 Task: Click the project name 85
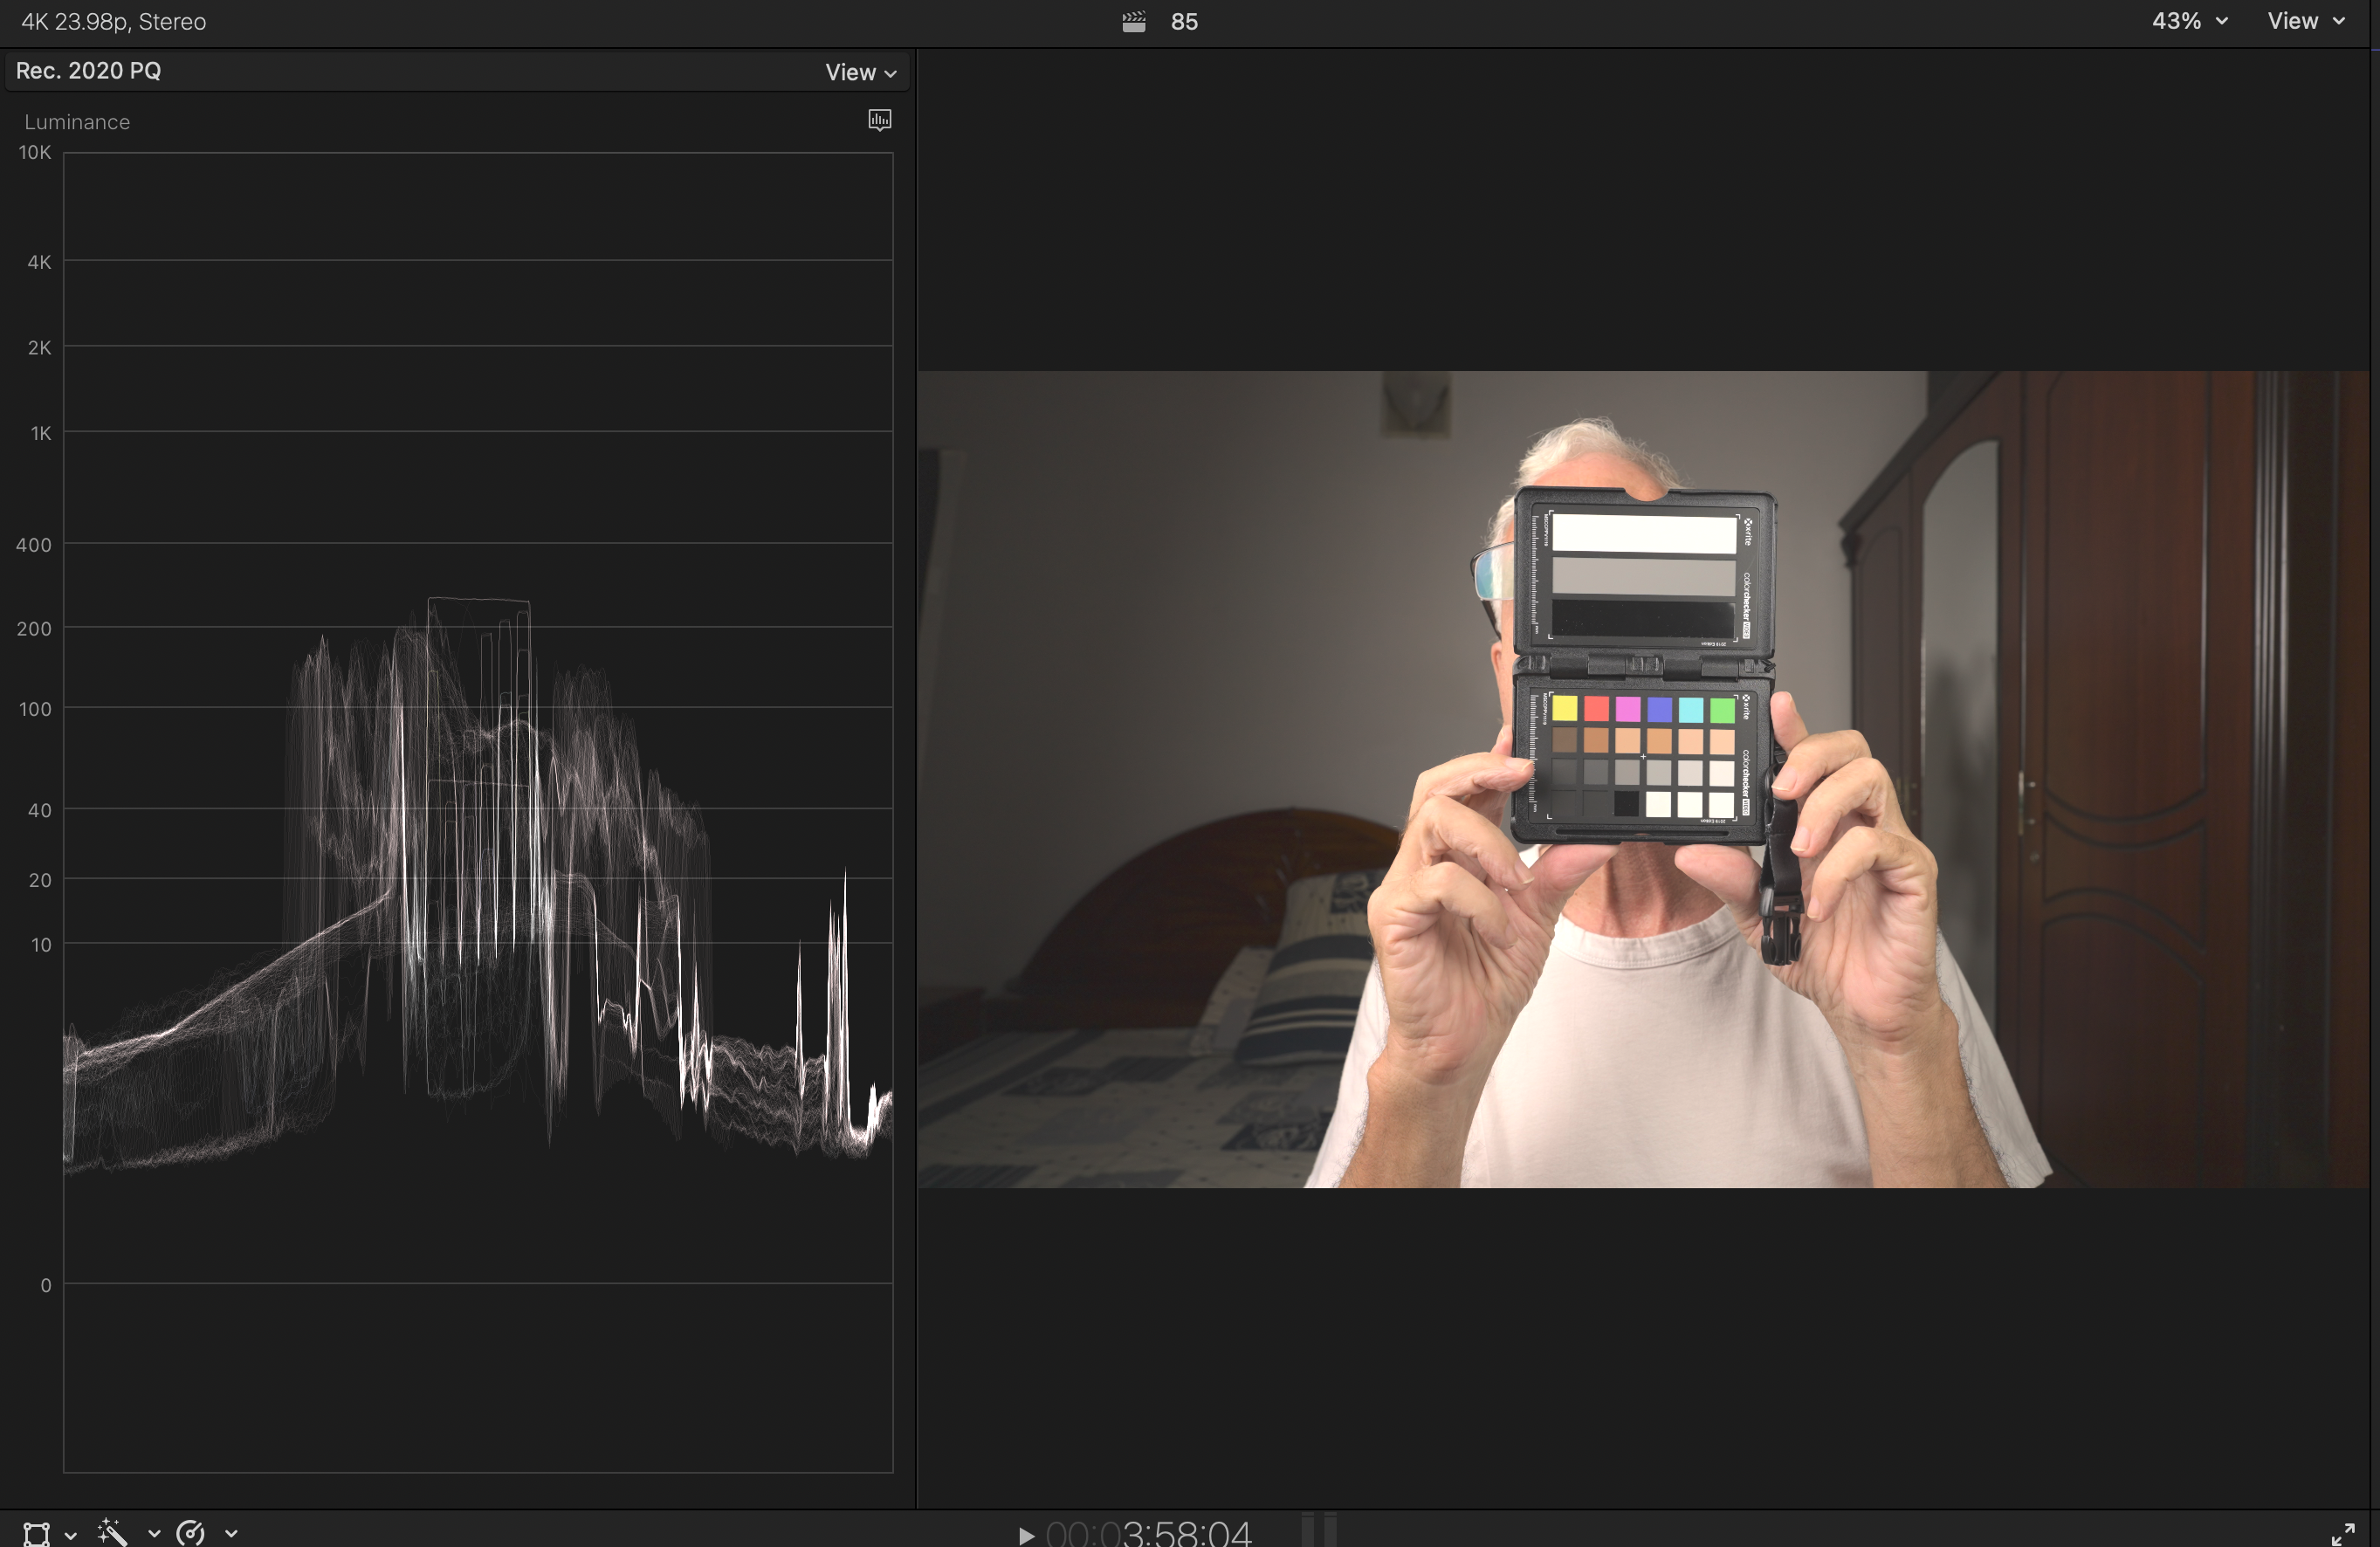pyautogui.click(x=1184, y=21)
